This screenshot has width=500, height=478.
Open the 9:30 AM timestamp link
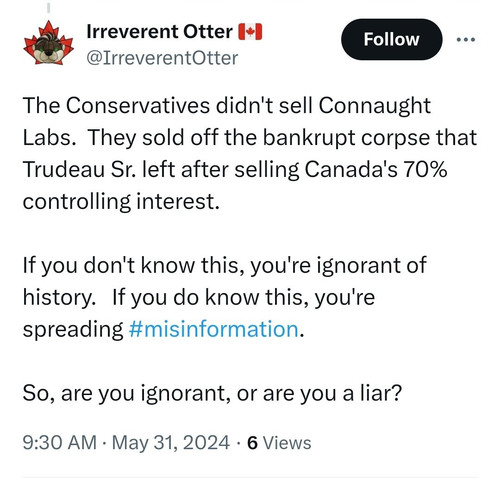click(60, 443)
